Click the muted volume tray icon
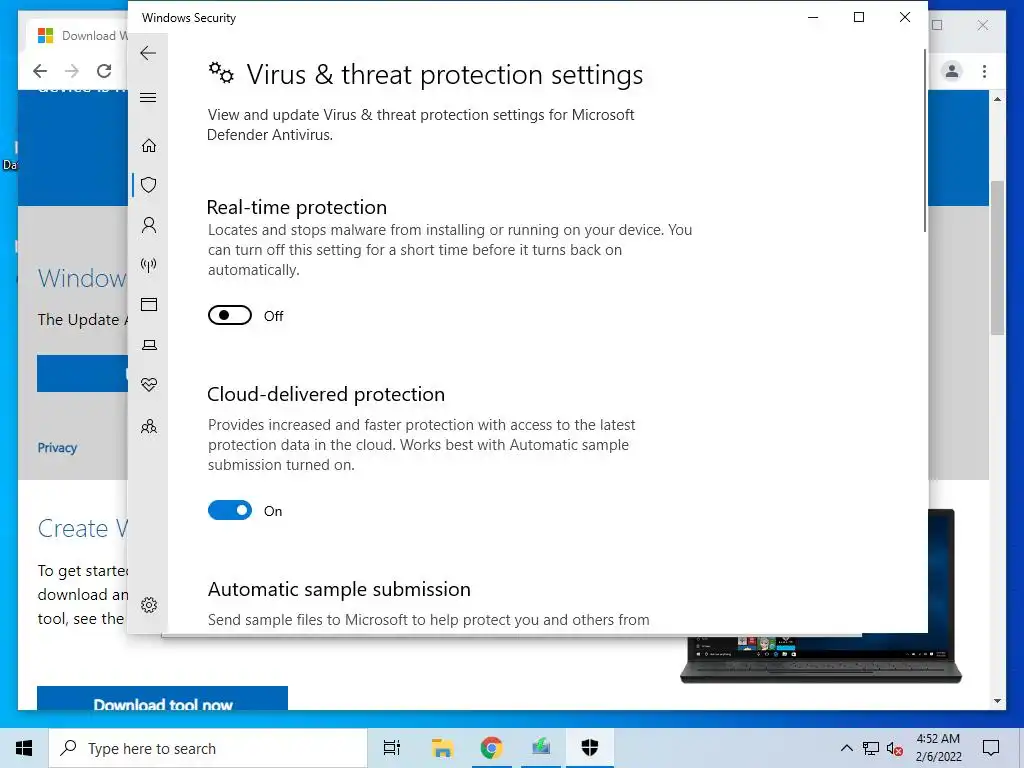This screenshot has width=1024, height=768. [x=895, y=748]
